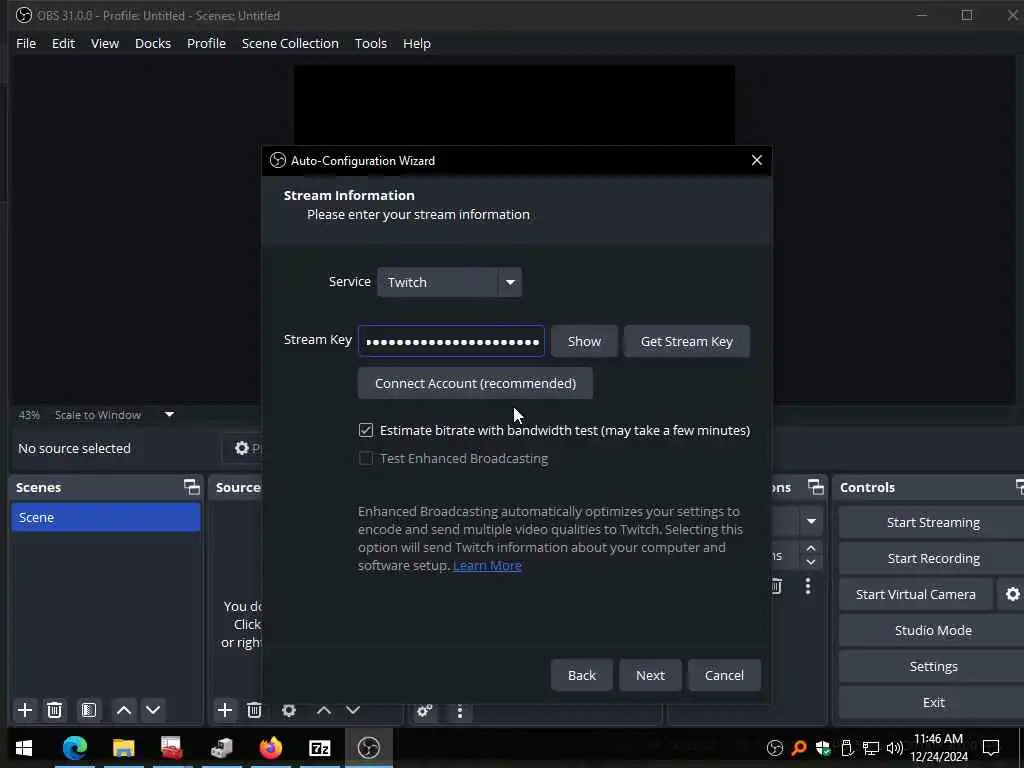Image resolution: width=1024 pixels, height=768 pixels.
Task: Open scene filters icon in Scenes toolbar
Action: tap(89, 710)
